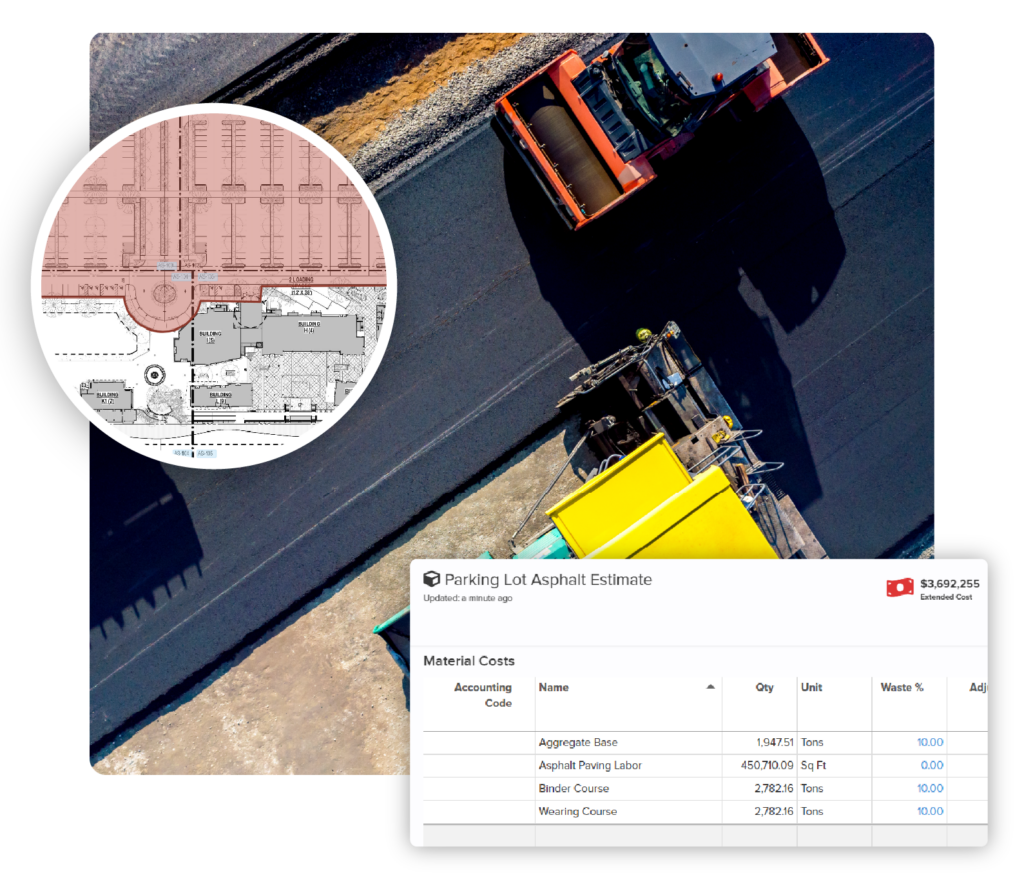The image size is (1024, 878).
Task: Click the Material Costs section heading
Action: point(468,661)
